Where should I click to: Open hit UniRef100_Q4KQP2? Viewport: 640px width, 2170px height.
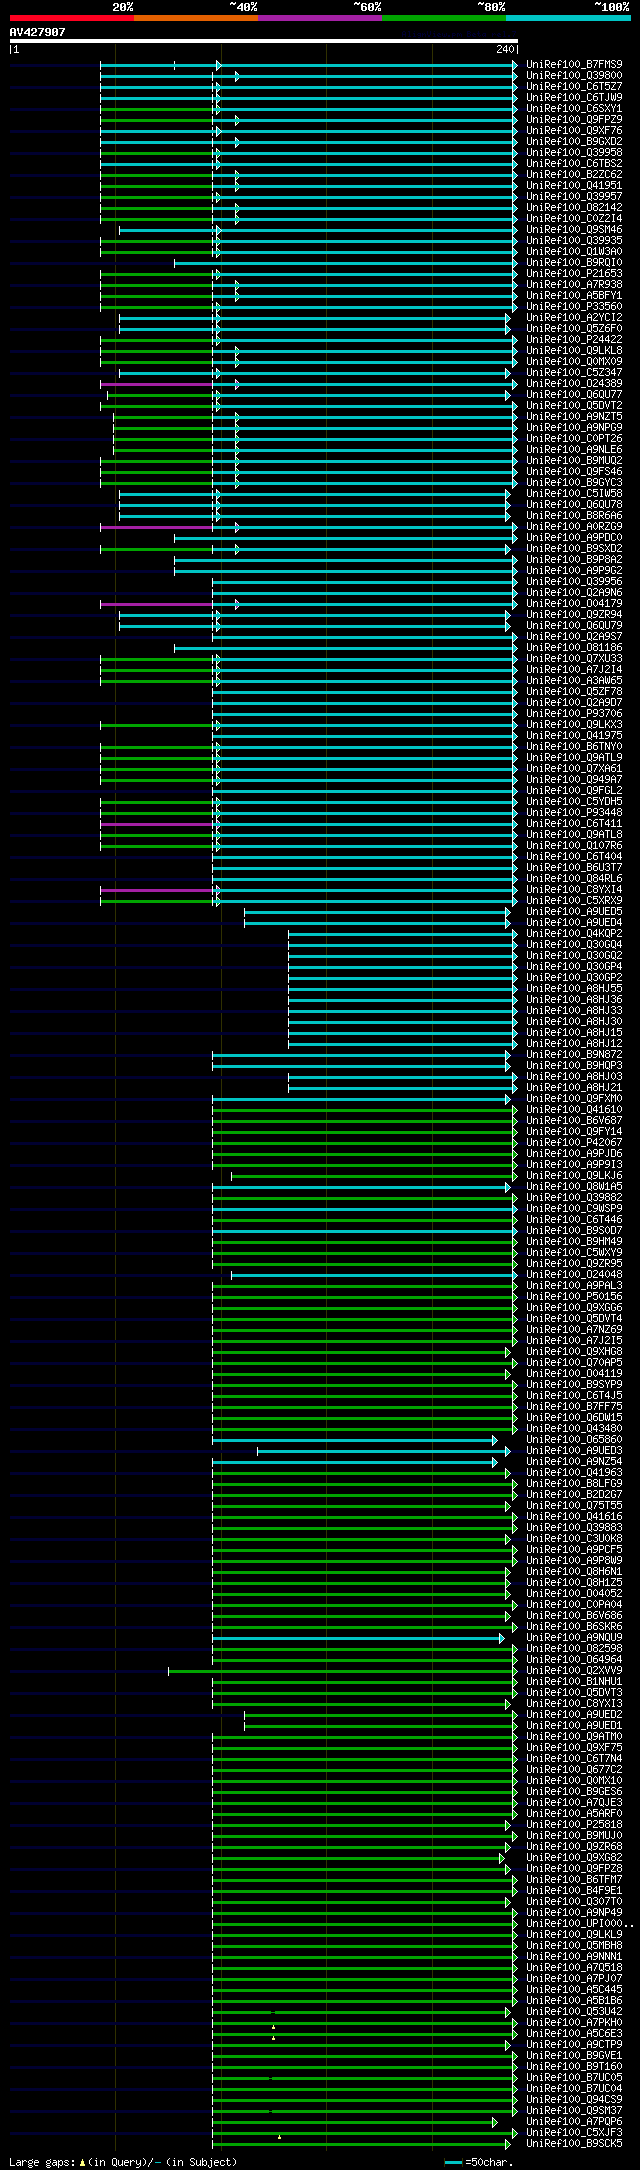(574, 933)
